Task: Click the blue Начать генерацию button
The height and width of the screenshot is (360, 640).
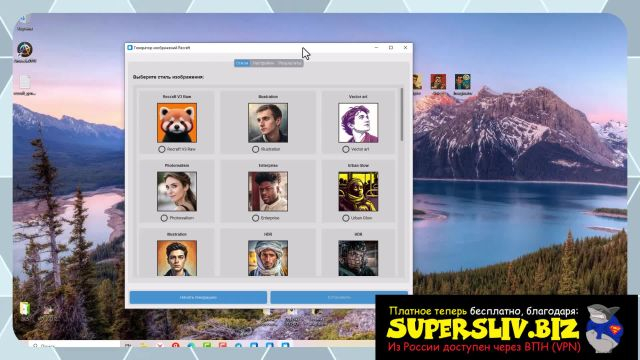Action: [198, 297]
